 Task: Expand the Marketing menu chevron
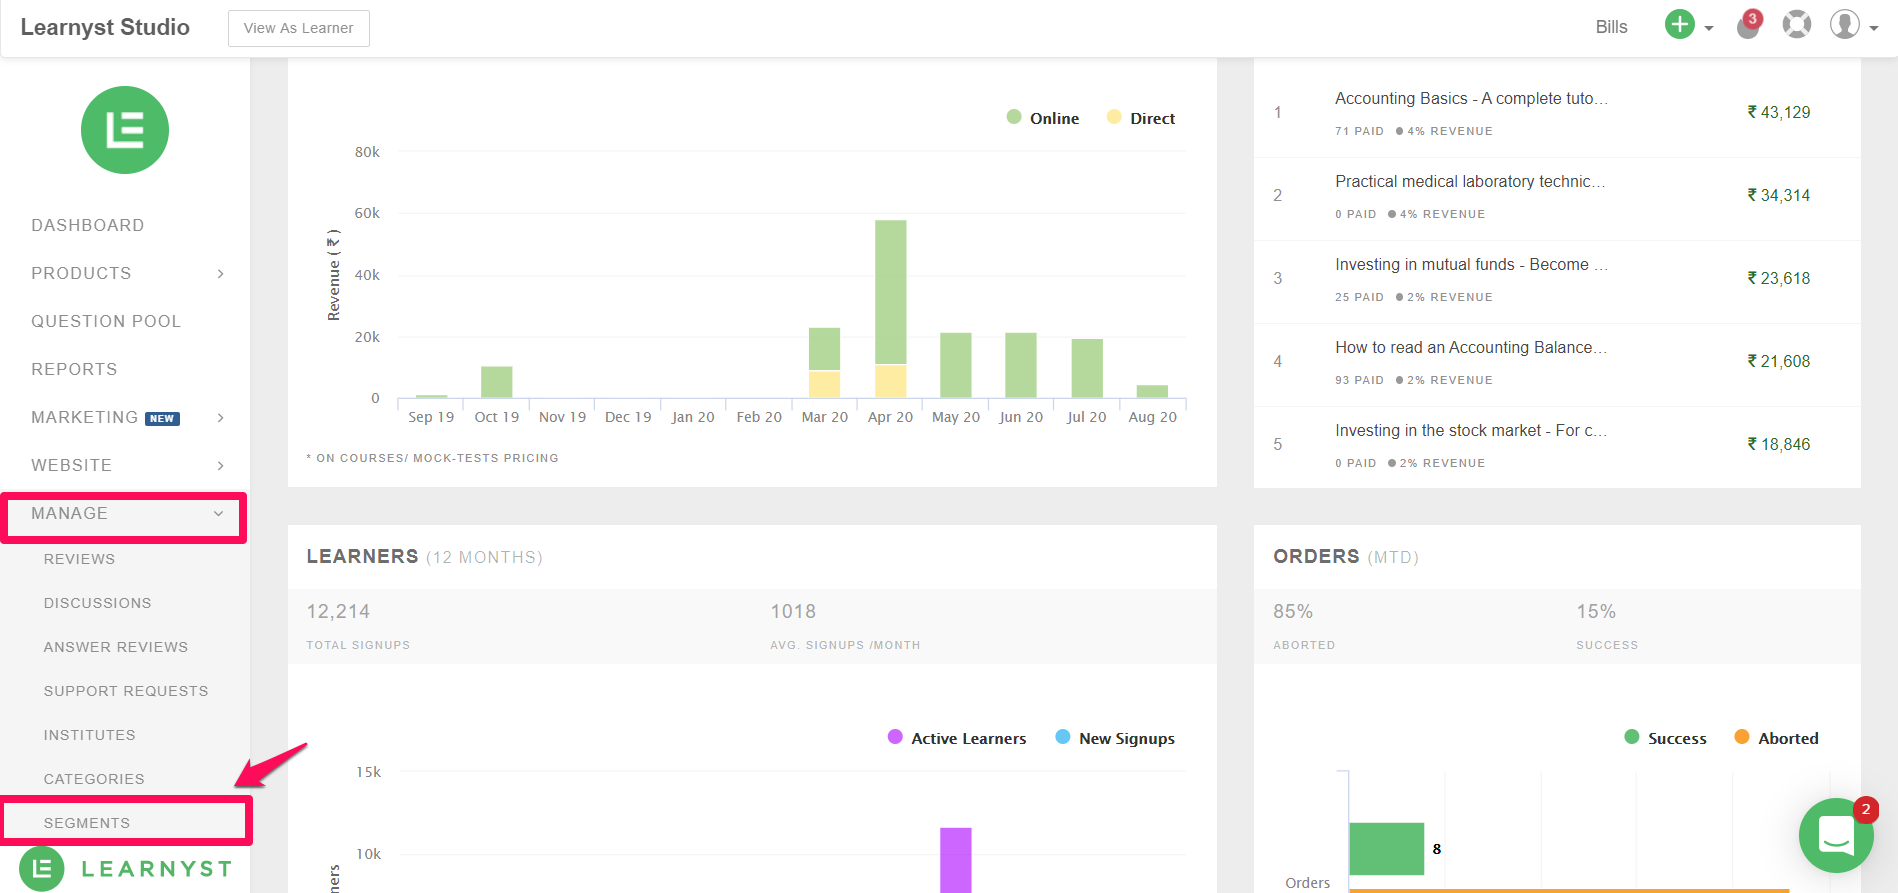coord(221,417)
